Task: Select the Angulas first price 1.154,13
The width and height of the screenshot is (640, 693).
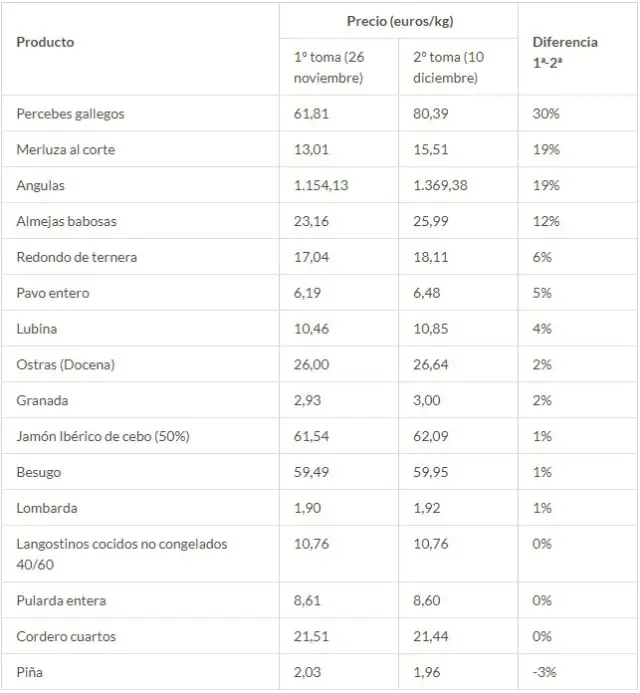Action: (322, 185)
